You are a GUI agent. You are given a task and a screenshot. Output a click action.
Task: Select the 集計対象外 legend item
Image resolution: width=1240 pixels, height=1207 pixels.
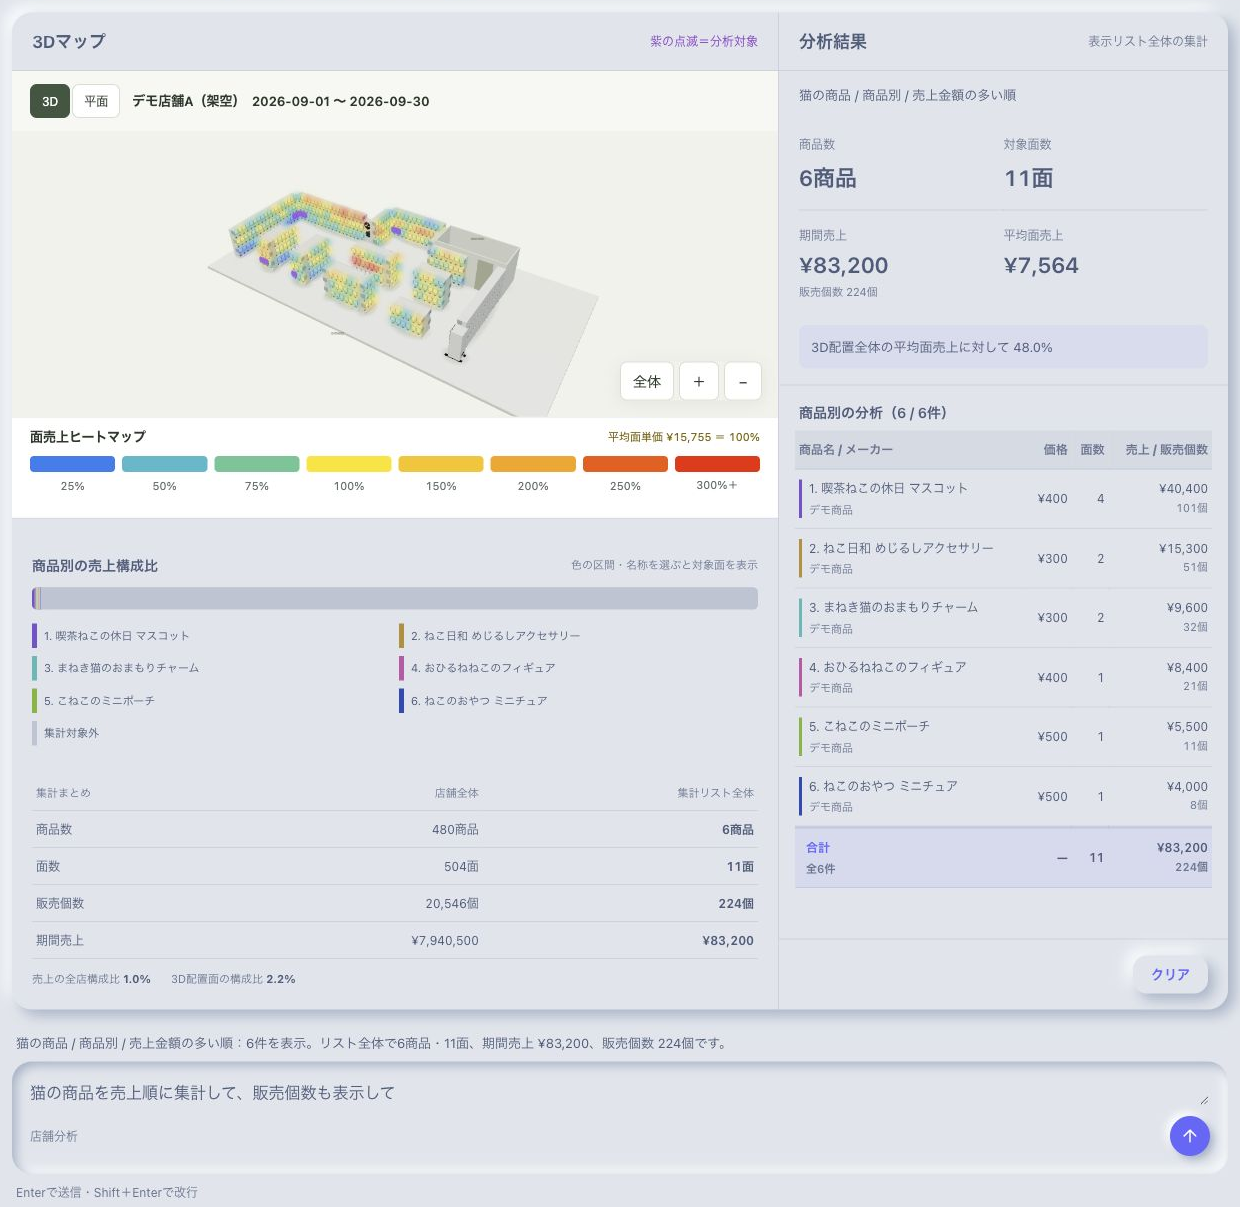66,733
